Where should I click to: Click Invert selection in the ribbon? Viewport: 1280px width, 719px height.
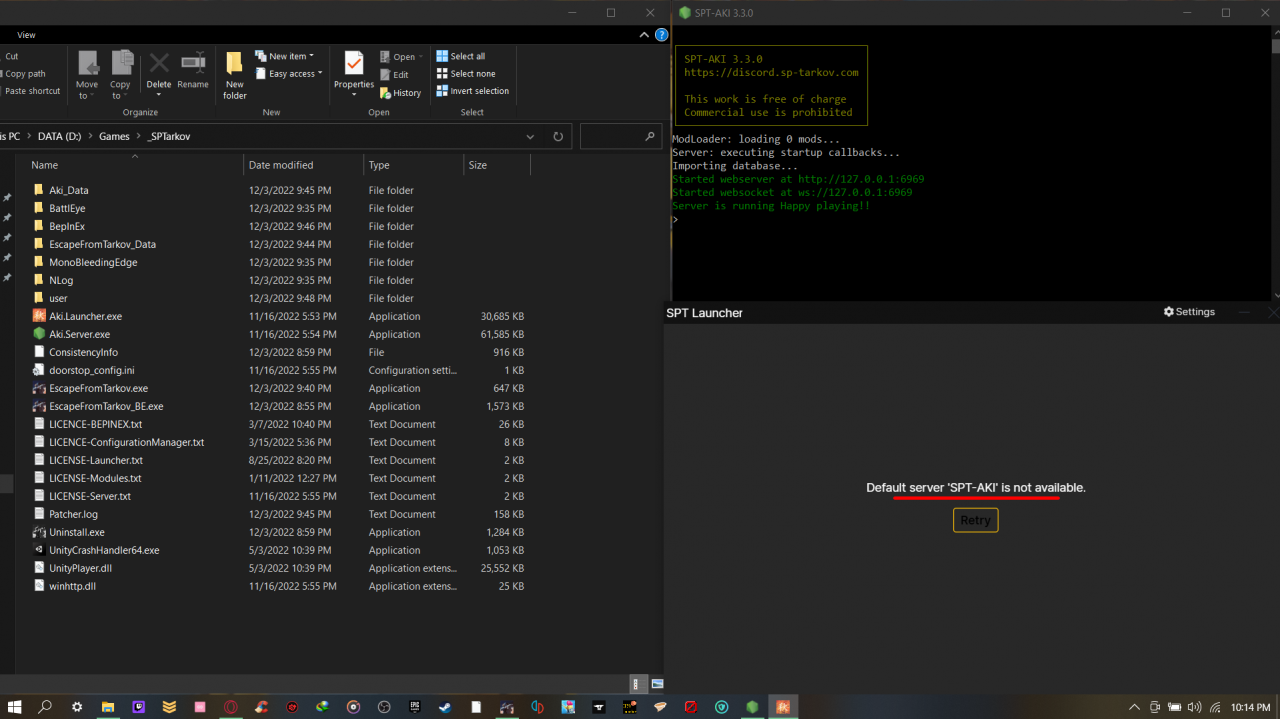click(473, 91)
